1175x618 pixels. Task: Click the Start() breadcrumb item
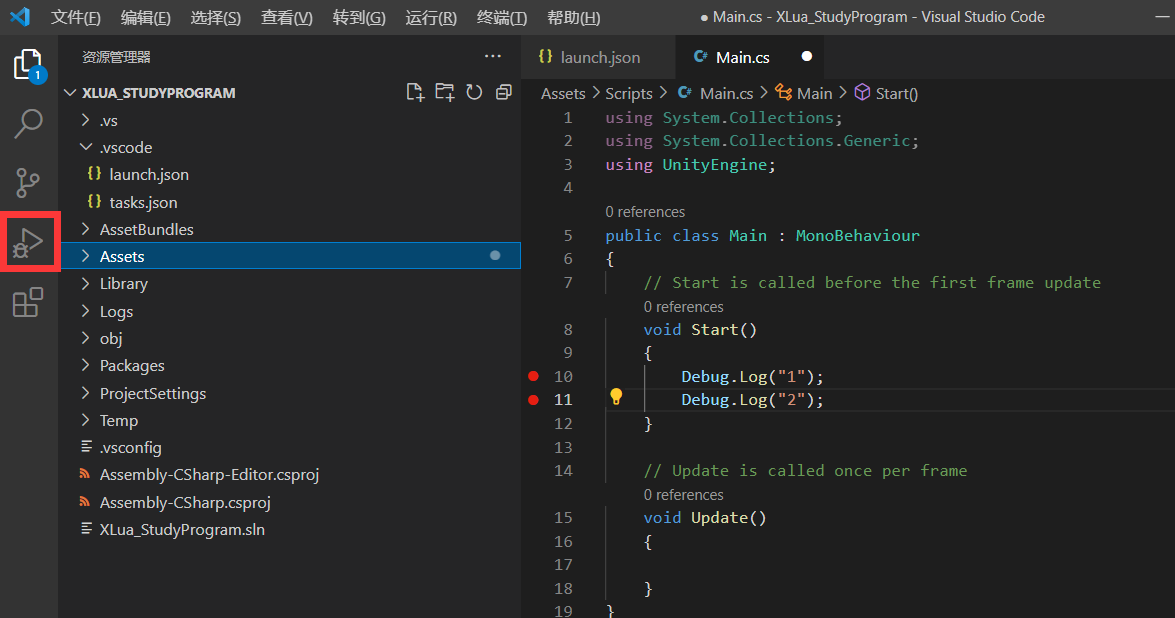click(x=894, y=92)
